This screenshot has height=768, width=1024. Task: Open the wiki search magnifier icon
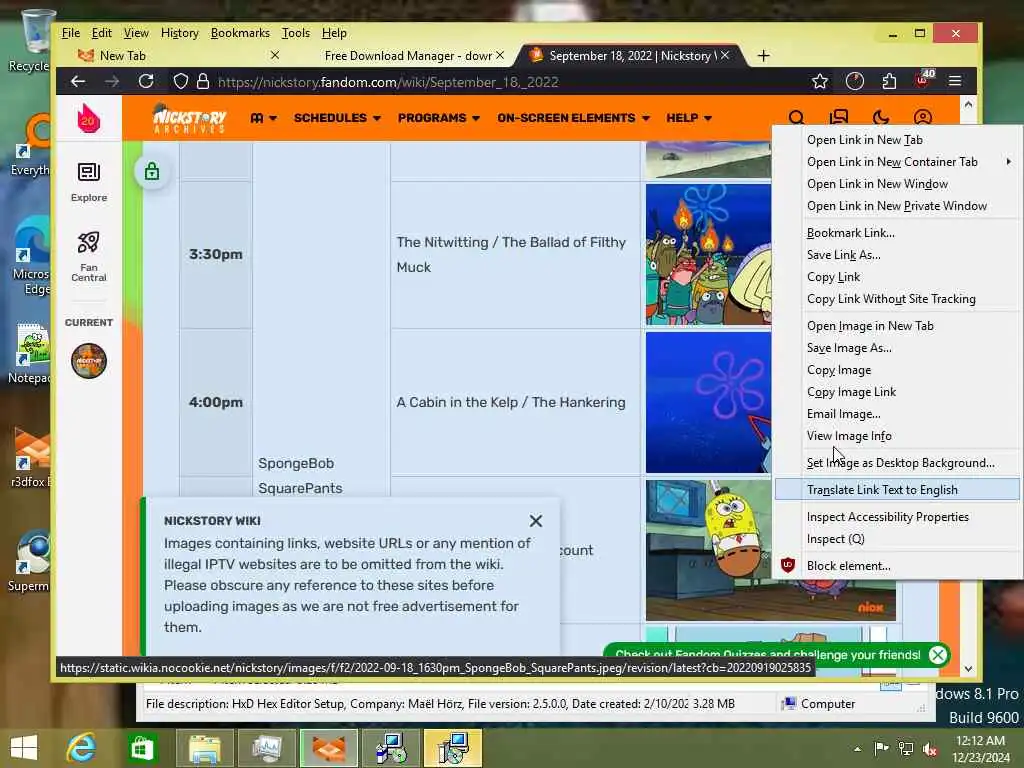click(x=796, y=118)
